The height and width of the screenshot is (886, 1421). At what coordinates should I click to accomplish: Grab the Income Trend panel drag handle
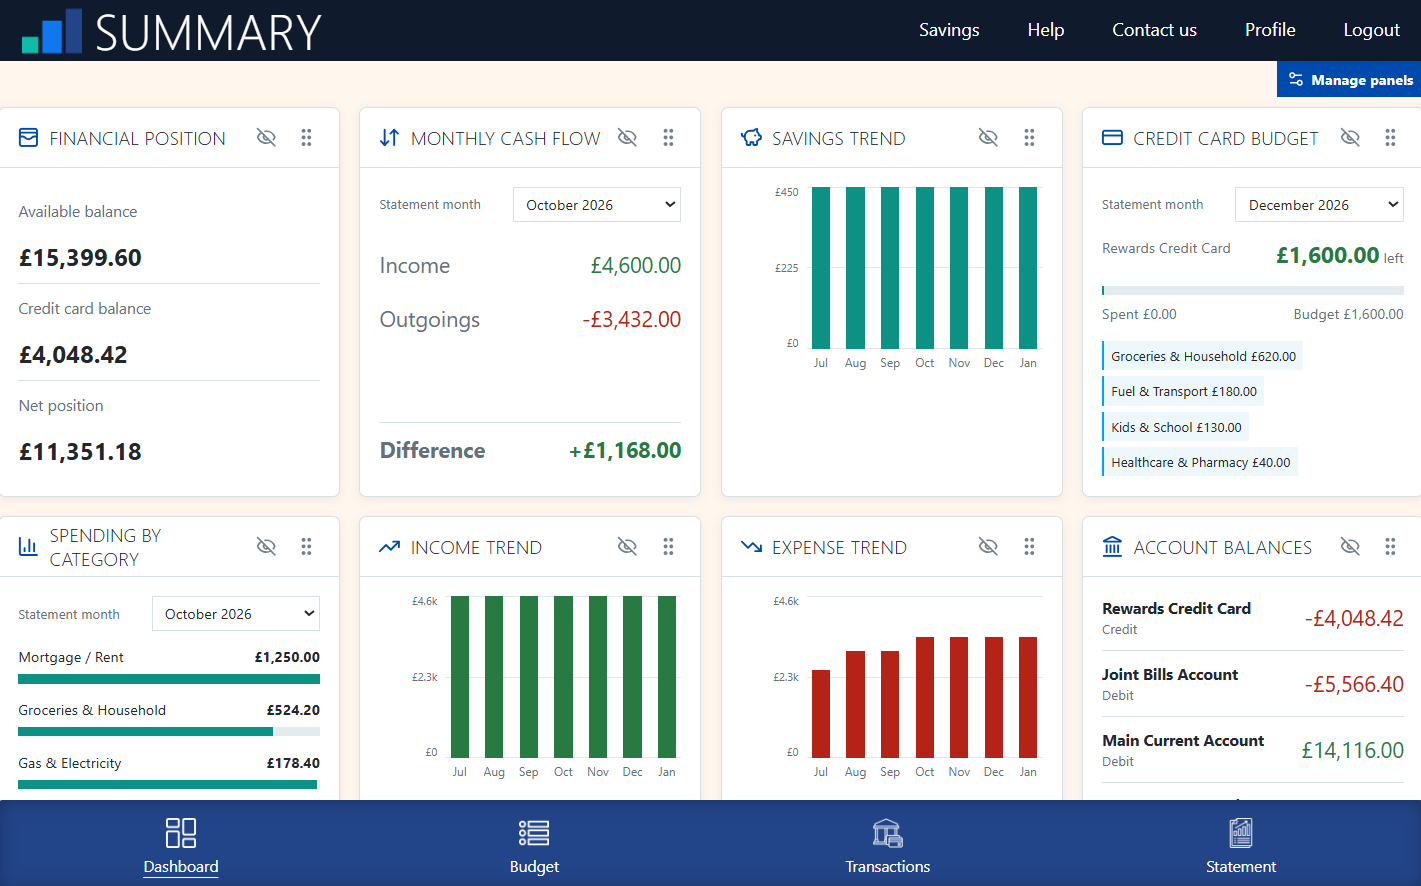tap(668, 547)
